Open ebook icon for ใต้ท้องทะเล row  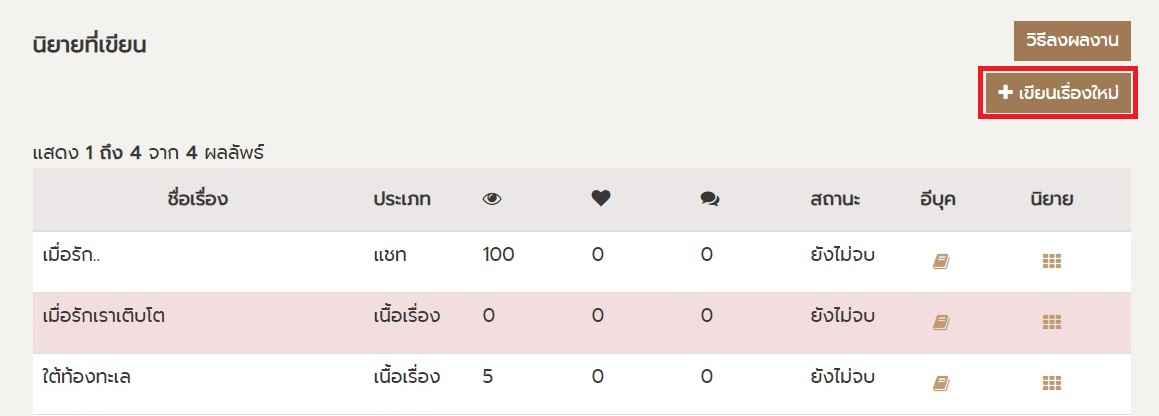(x=940, y=383)
